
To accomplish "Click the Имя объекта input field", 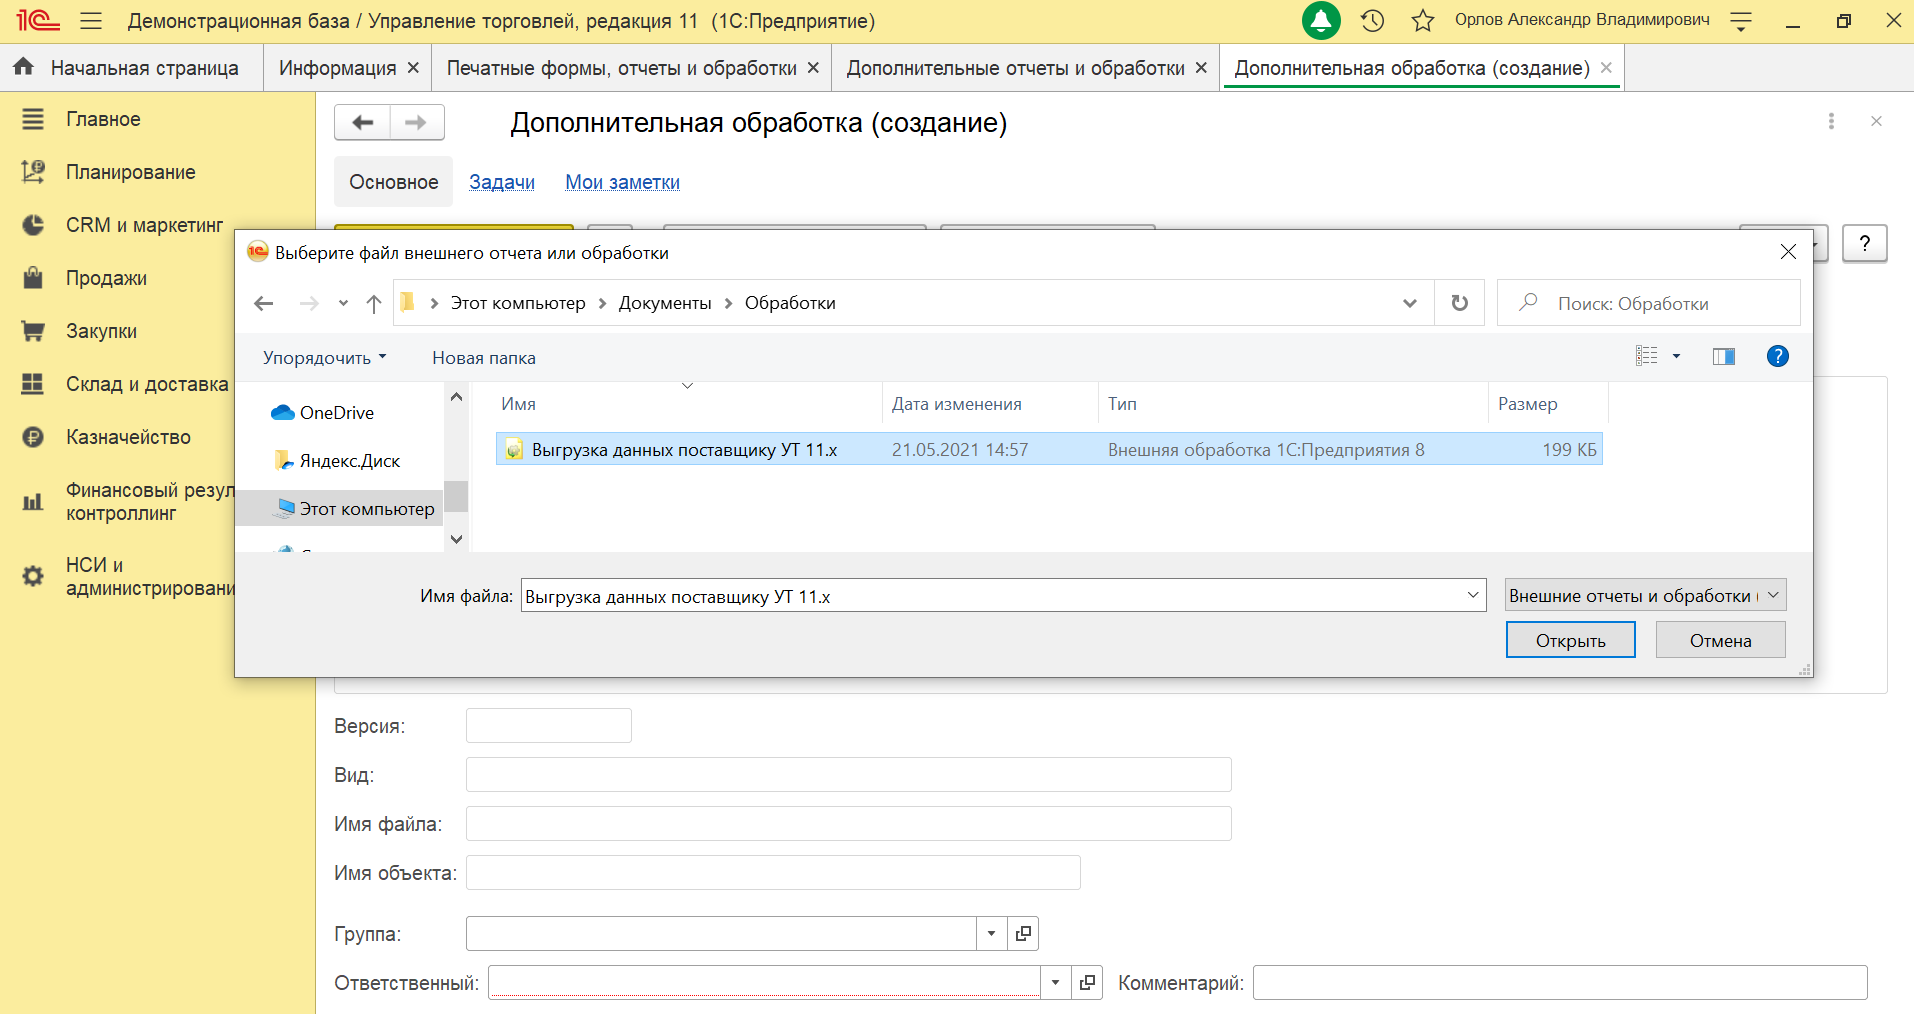I will click(773, 872).
